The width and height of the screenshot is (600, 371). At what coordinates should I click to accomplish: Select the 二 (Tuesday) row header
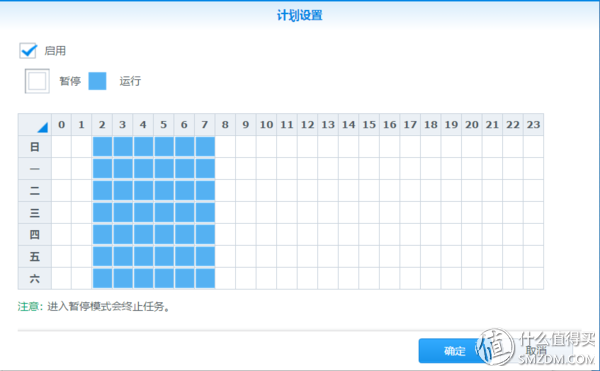35,190
